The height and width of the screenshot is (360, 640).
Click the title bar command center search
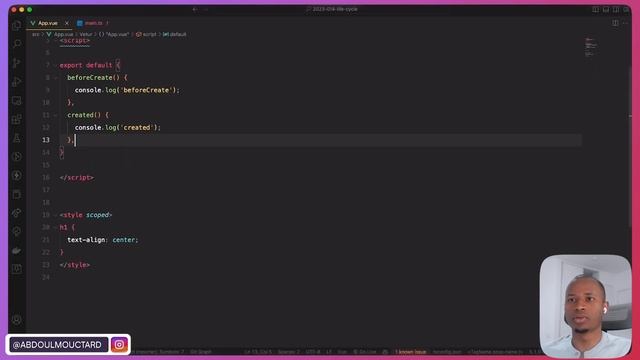click(x=331, y=9)
